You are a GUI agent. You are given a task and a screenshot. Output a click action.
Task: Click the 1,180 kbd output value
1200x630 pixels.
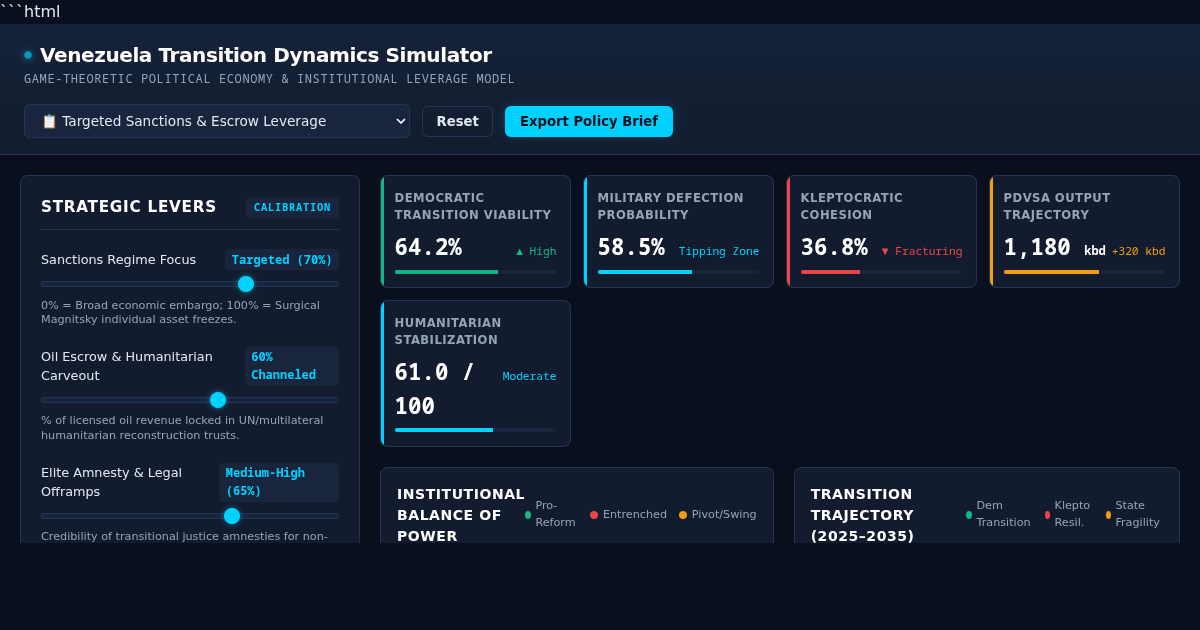point(1055,247)
